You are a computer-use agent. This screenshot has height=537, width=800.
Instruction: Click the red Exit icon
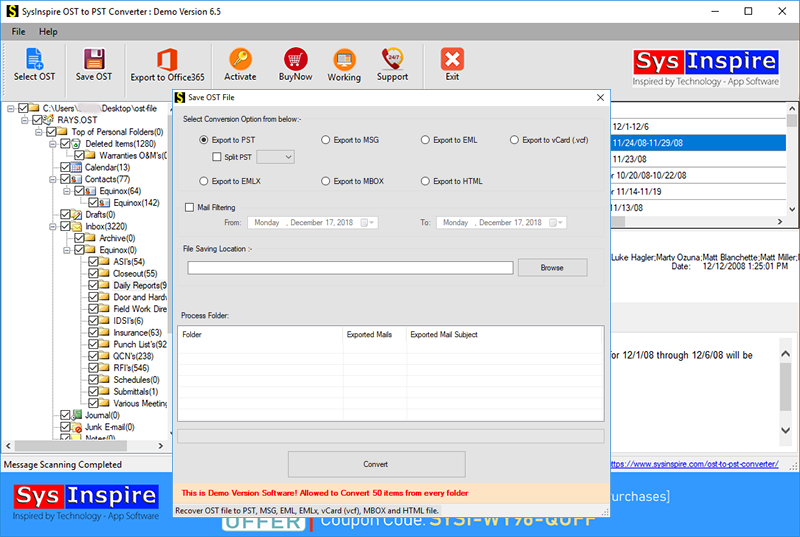click(452, 63)
